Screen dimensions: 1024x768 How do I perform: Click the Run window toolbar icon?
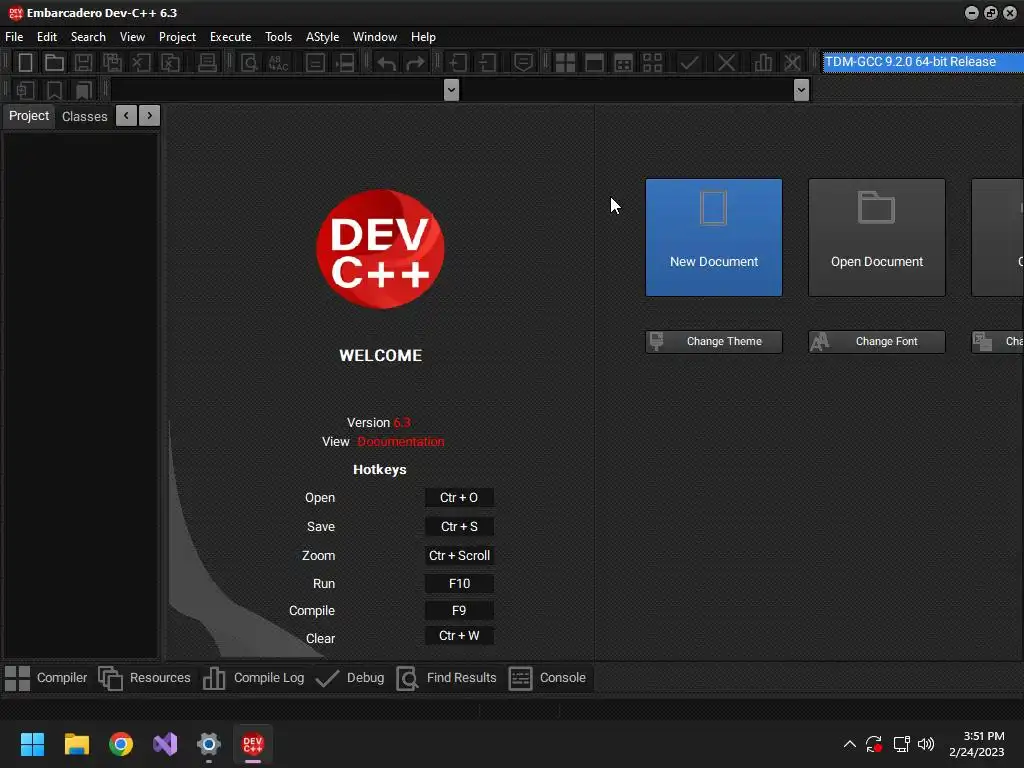pyautogui.click(x=594, y=63)
